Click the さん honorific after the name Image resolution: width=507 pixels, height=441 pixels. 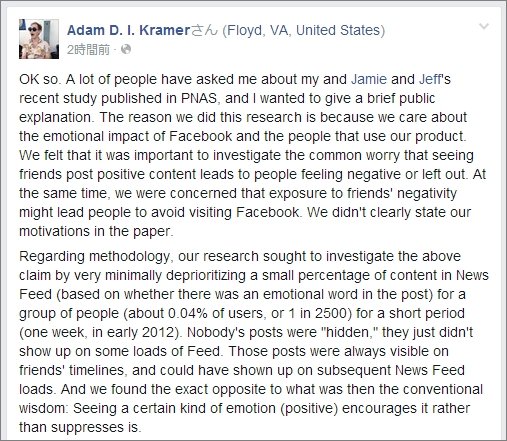click(x=204, y=30)
